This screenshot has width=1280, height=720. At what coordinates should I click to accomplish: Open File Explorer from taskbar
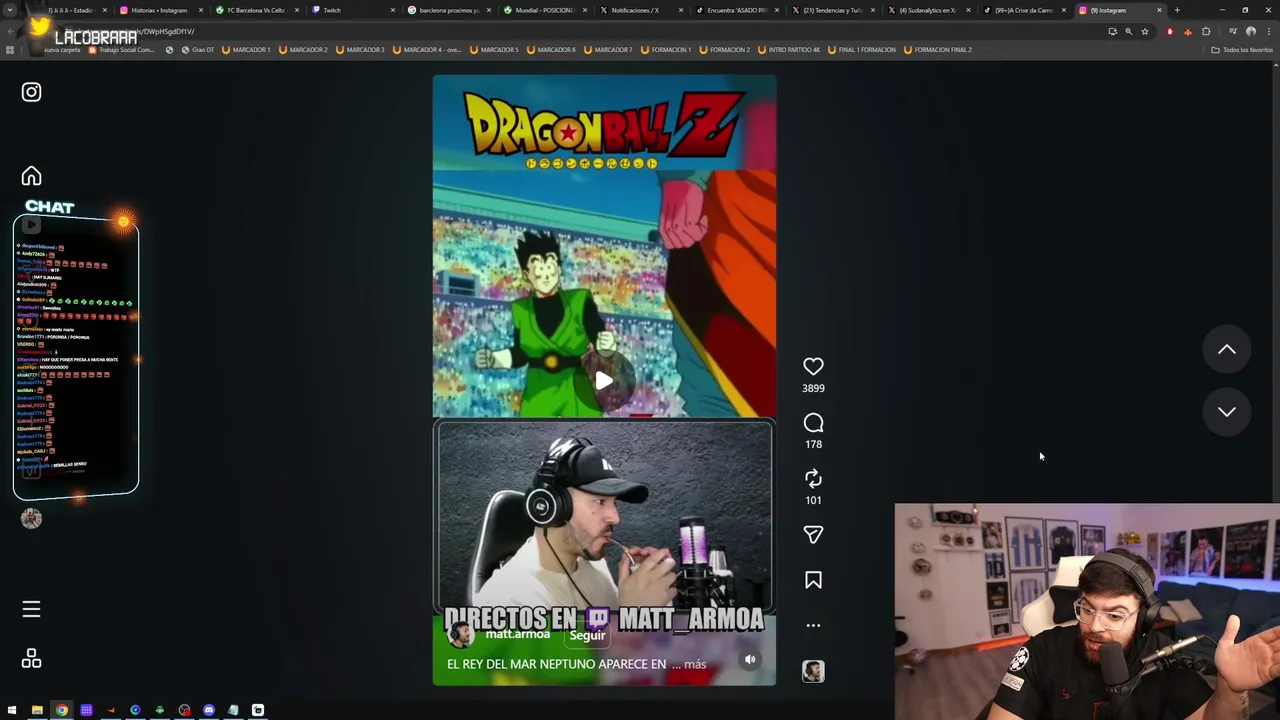[37, 711]
